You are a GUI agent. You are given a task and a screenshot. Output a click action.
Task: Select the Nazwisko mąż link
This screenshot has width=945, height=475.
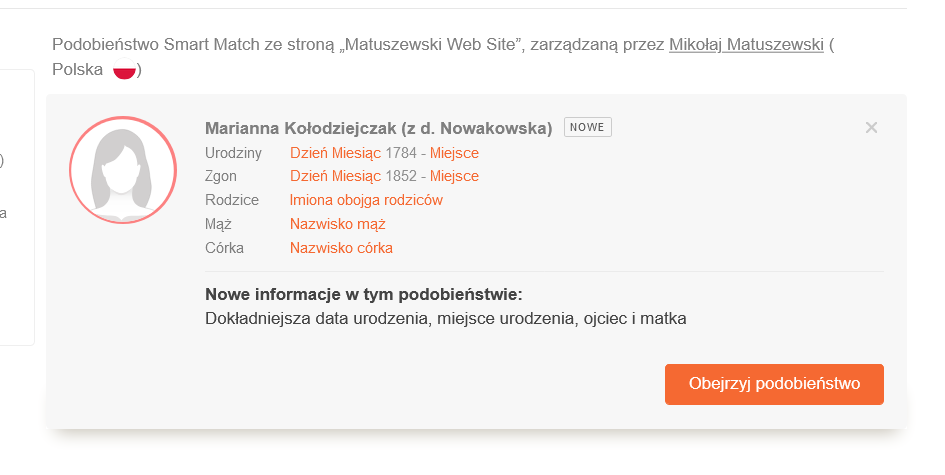coord(337,224)
